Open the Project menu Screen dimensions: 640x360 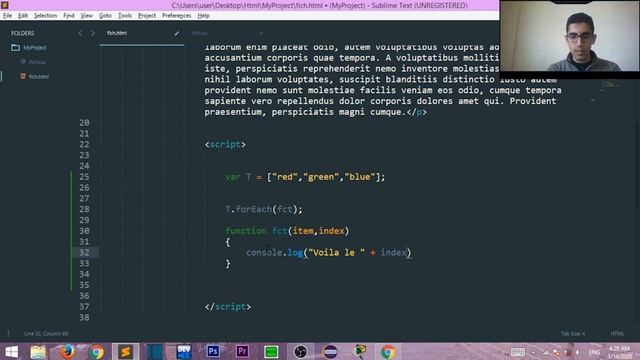pyautogui.click(x=147, y=16)
